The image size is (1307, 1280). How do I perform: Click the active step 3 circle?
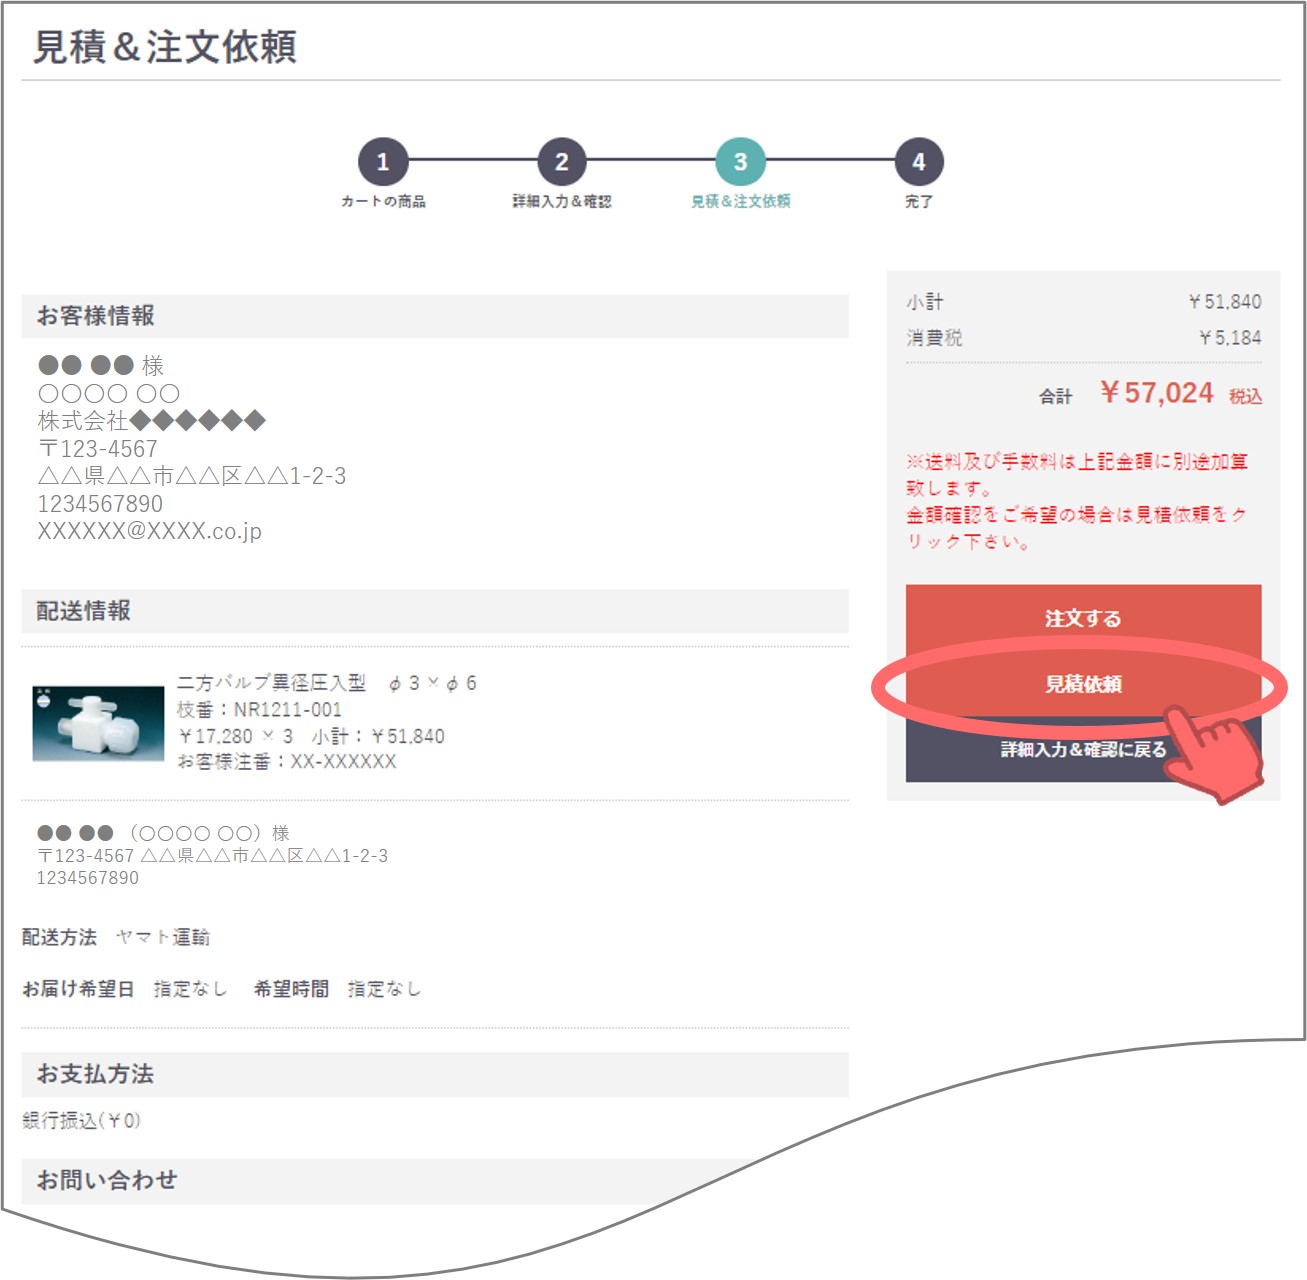[740, 162]
